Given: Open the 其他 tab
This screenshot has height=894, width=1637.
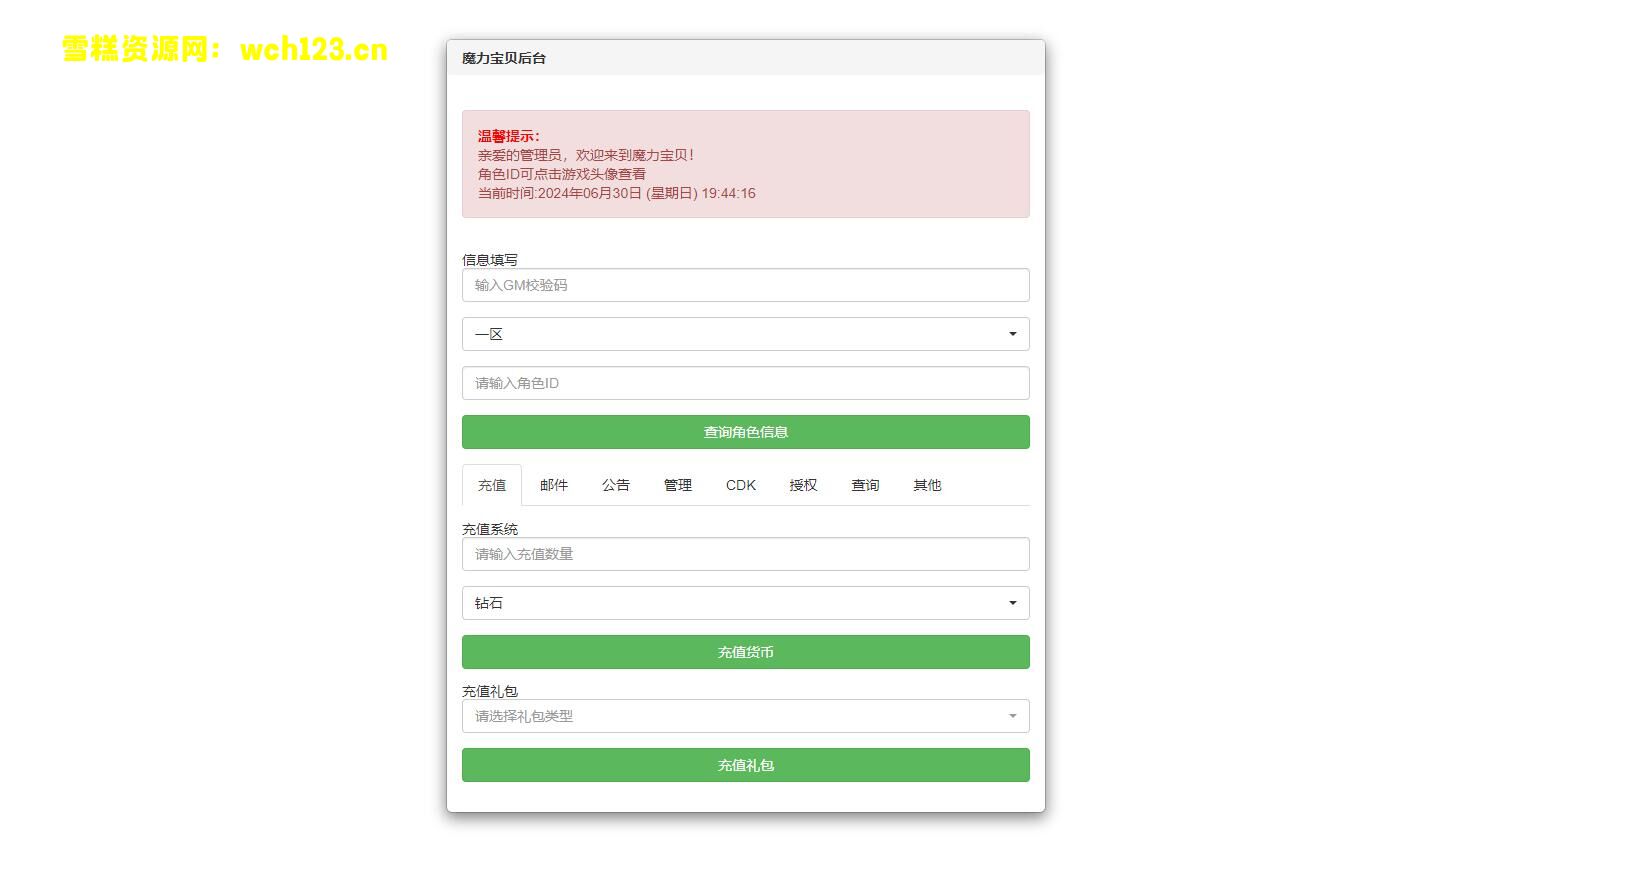Looking at the screenshot, I should 927,485.
